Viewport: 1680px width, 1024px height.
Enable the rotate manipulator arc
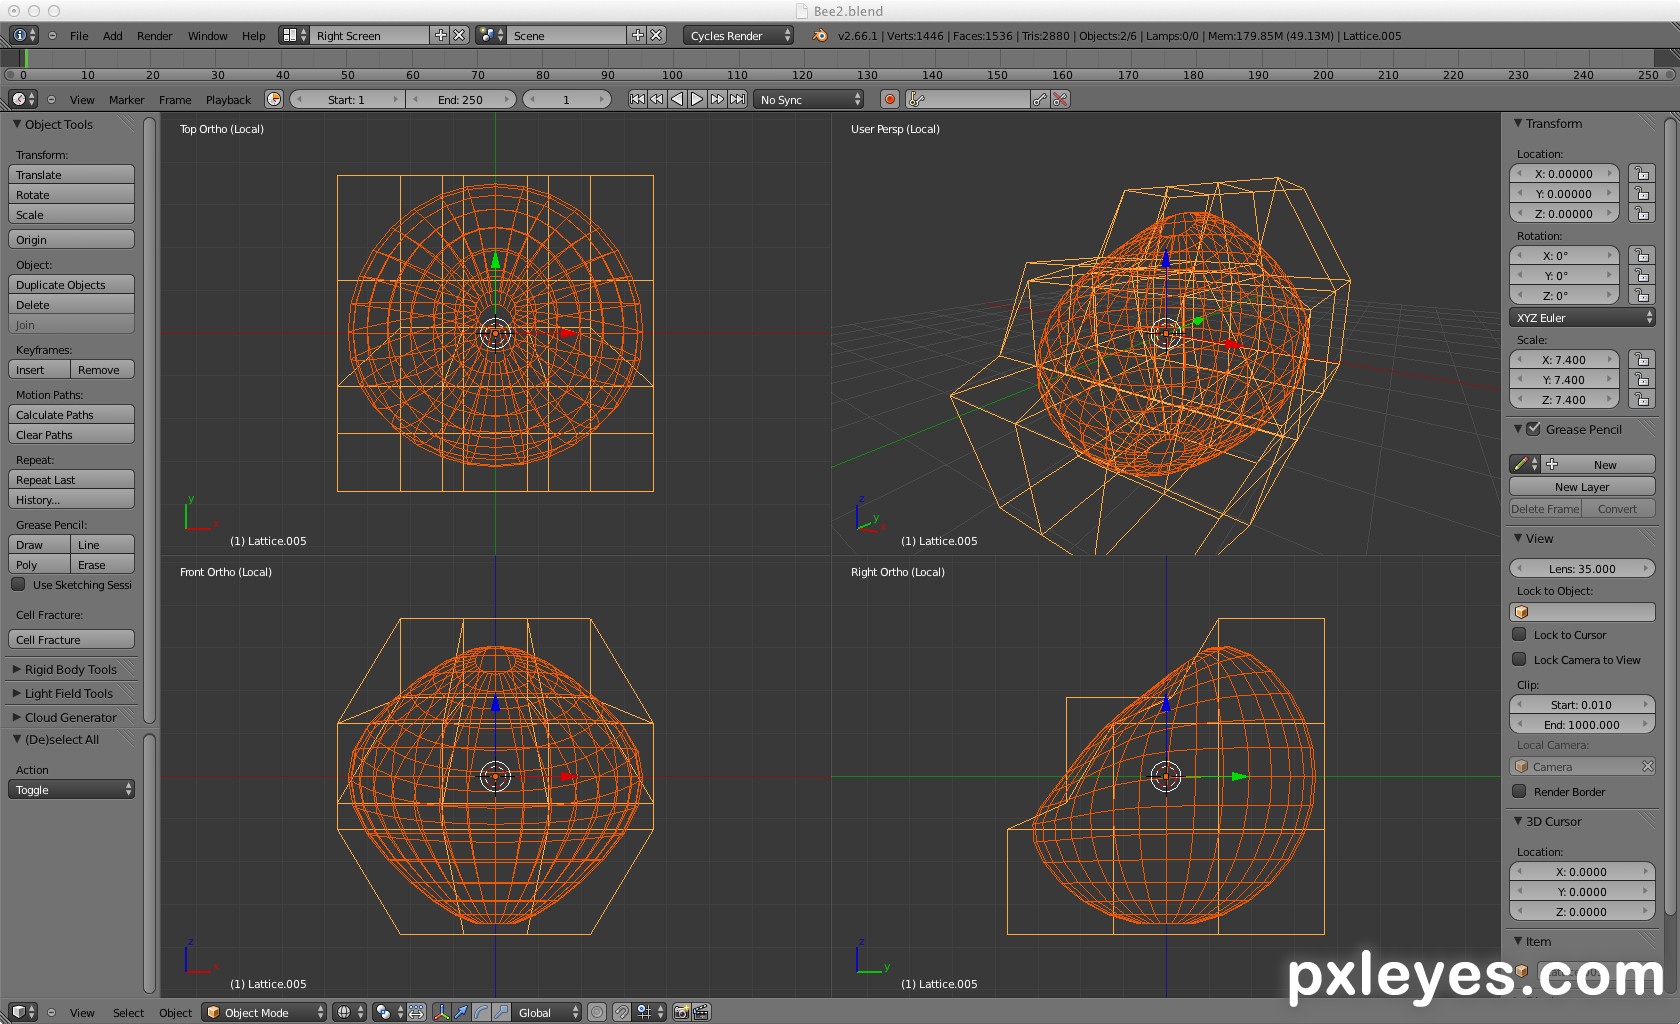481,1012
